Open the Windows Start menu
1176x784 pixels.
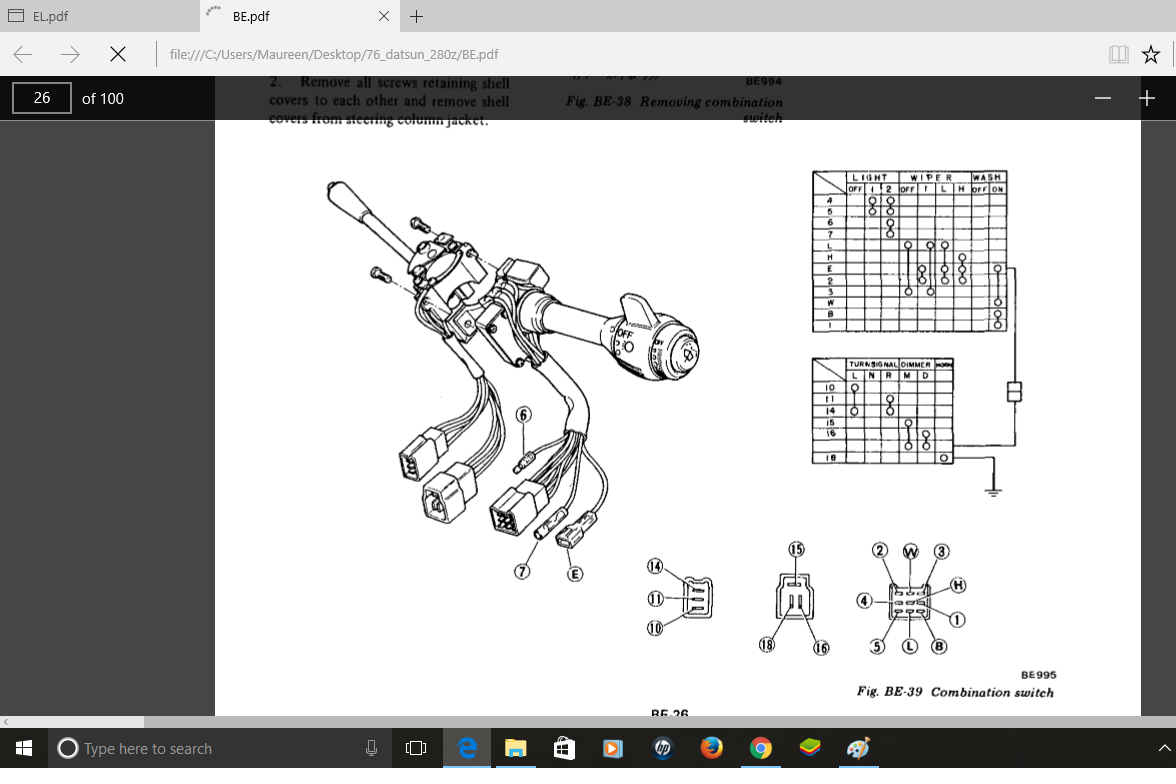pos(24,748)
